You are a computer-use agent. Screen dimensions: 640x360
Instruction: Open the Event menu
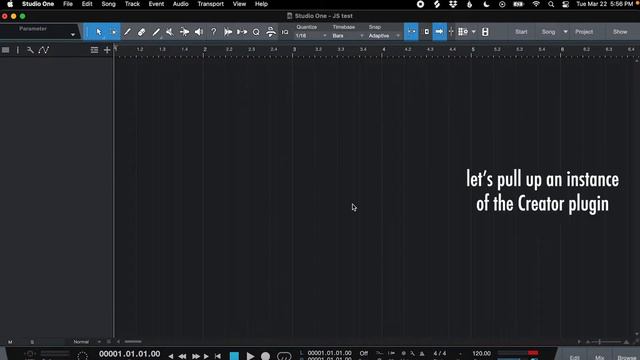(156, 4)
